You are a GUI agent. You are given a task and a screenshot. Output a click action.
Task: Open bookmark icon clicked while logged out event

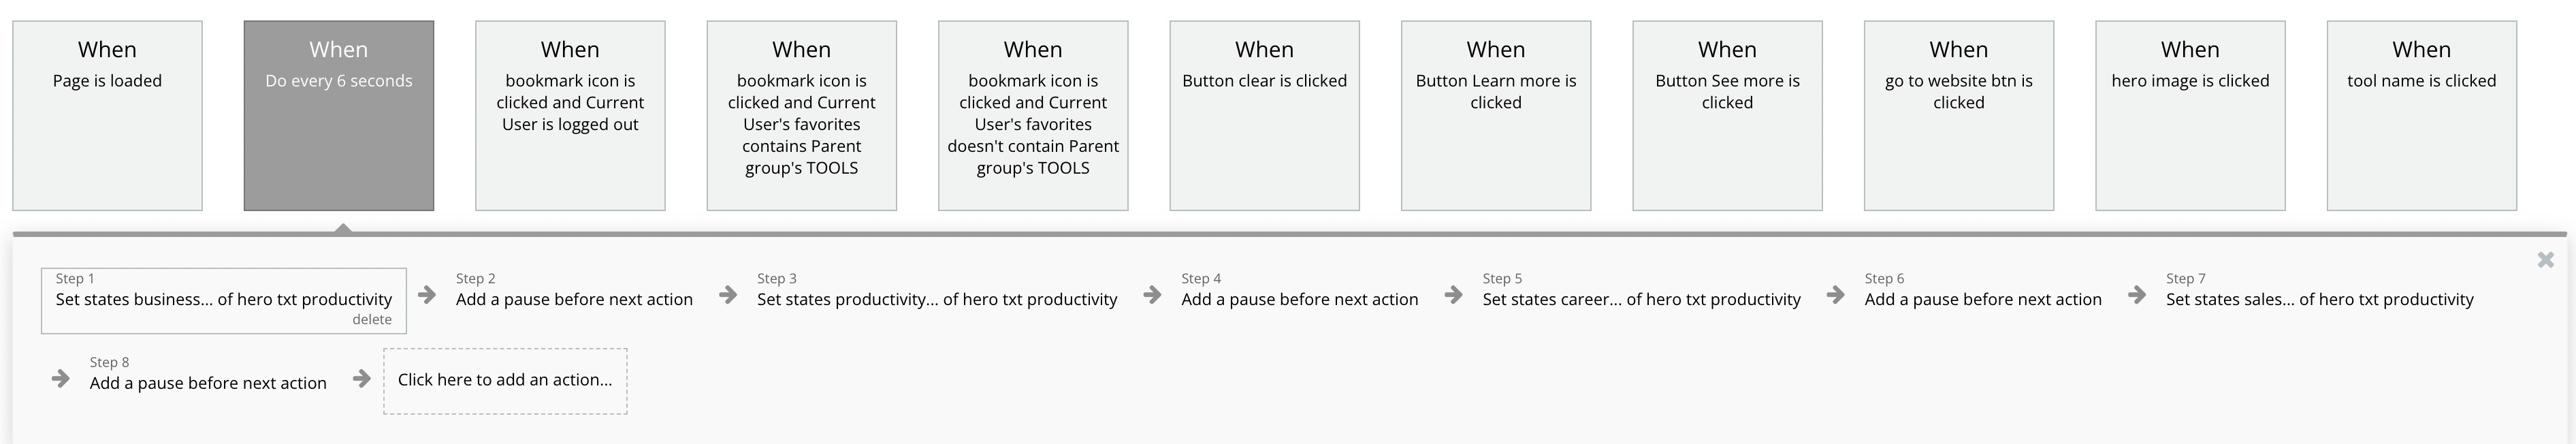(x=570, y=115)
